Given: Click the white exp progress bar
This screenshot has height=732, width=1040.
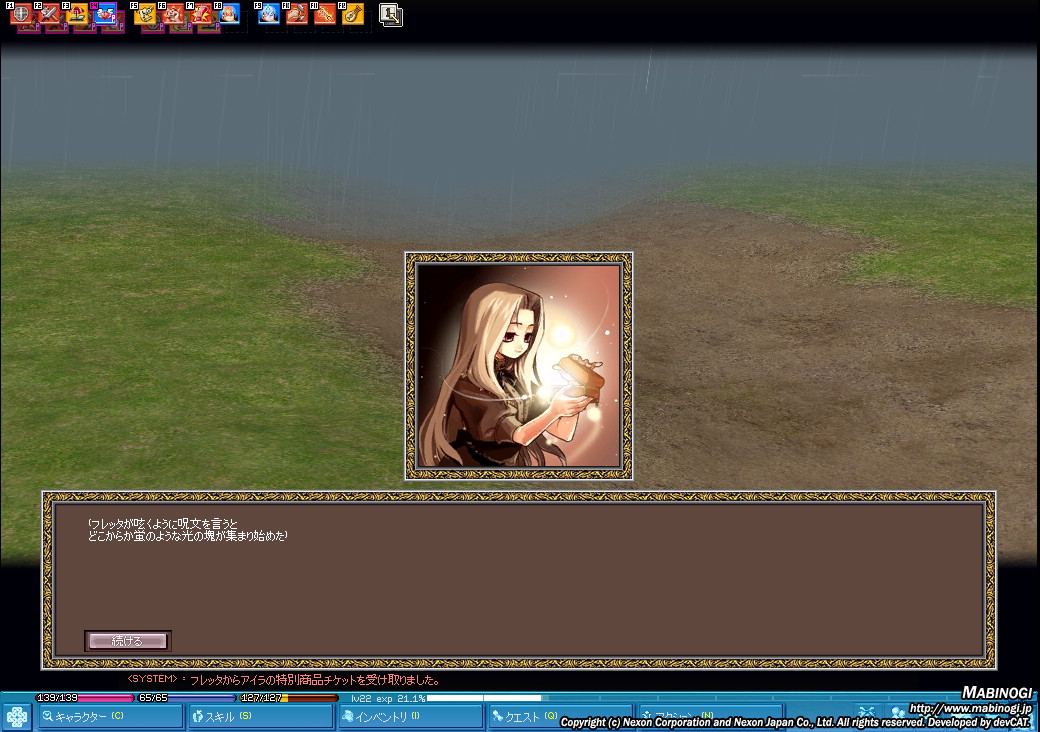Looking at the screenshot, I should (484, 698).
